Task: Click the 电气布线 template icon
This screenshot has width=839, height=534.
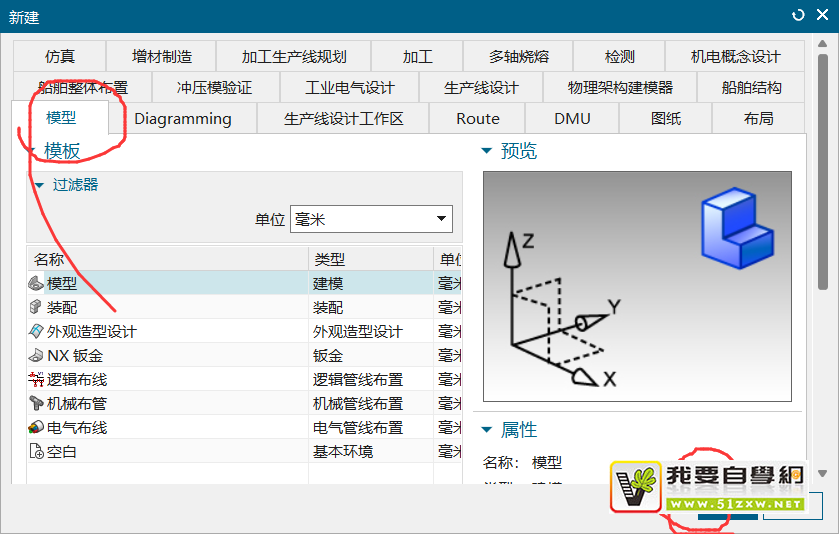Action: [36, 427]
